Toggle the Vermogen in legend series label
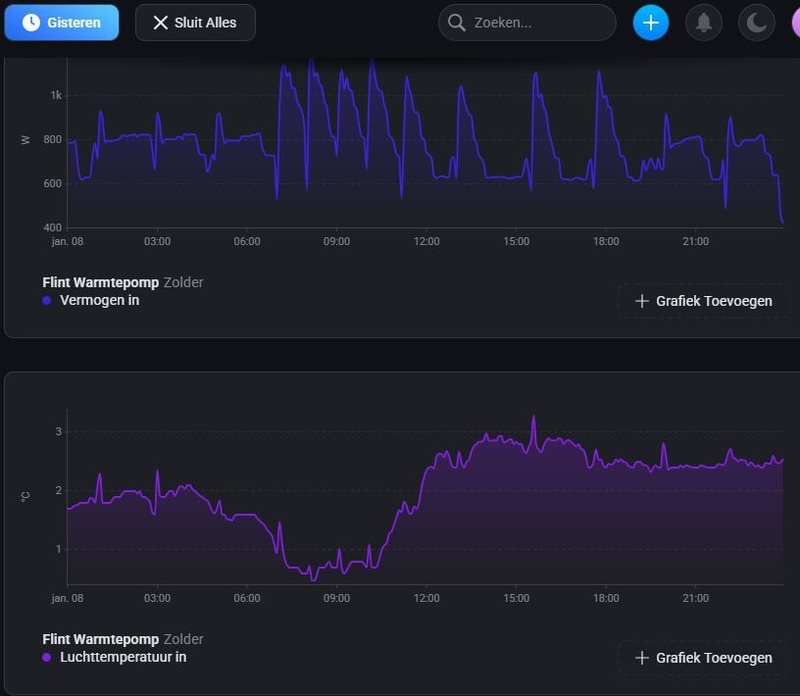 100,300
